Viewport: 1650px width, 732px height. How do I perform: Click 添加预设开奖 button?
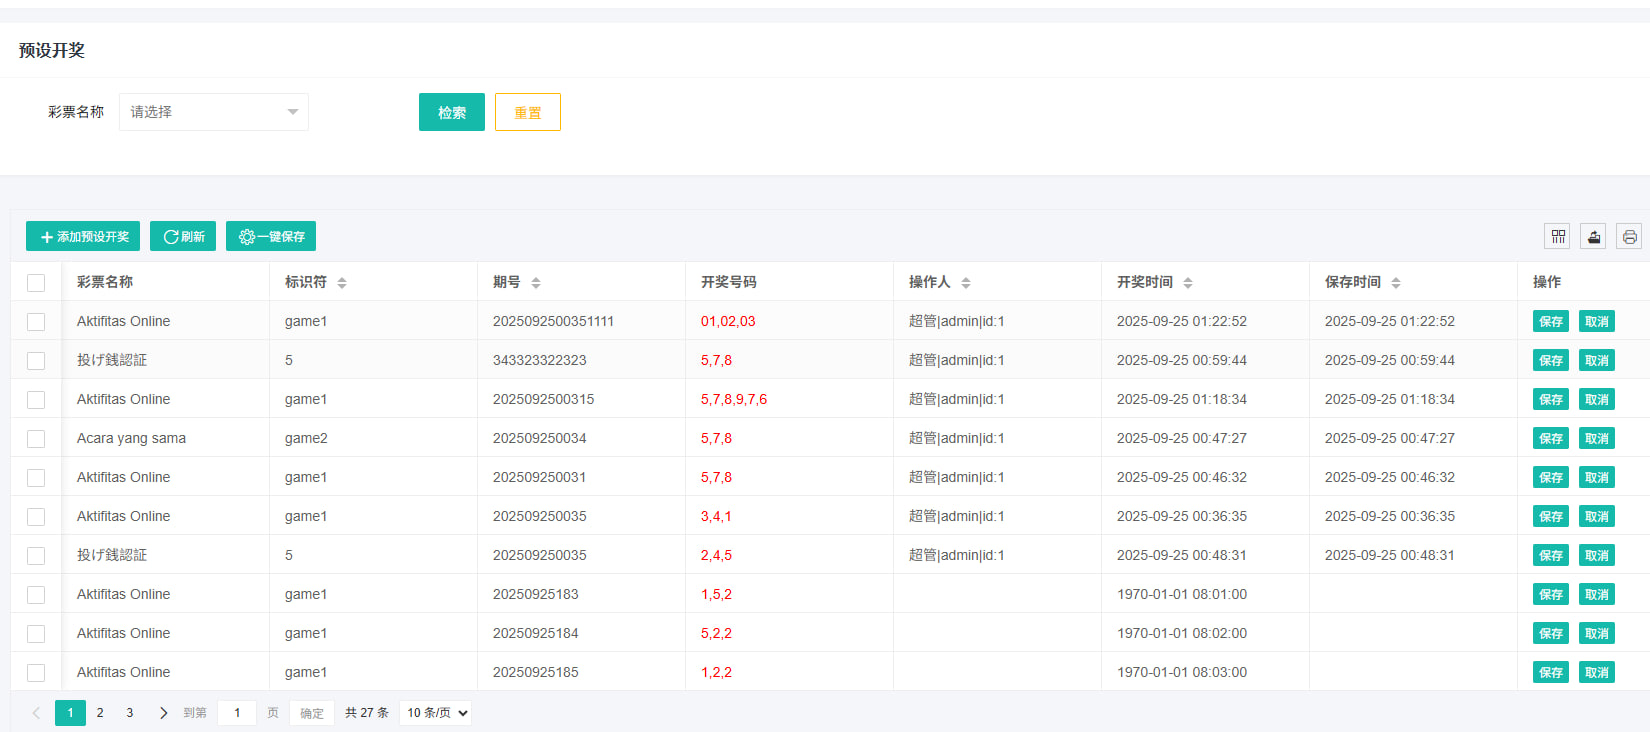(x=83, y=237)
